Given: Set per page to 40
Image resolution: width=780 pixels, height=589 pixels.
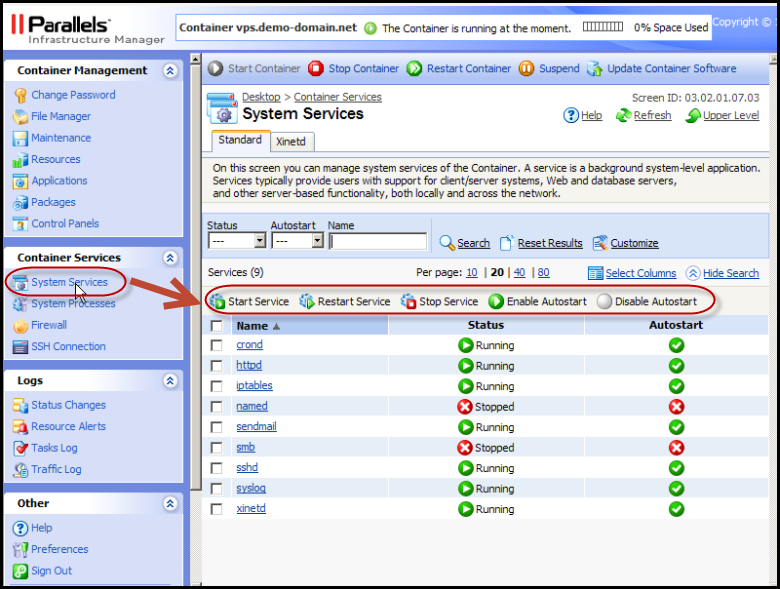Looking at the screenshot, I should [519, 272].
